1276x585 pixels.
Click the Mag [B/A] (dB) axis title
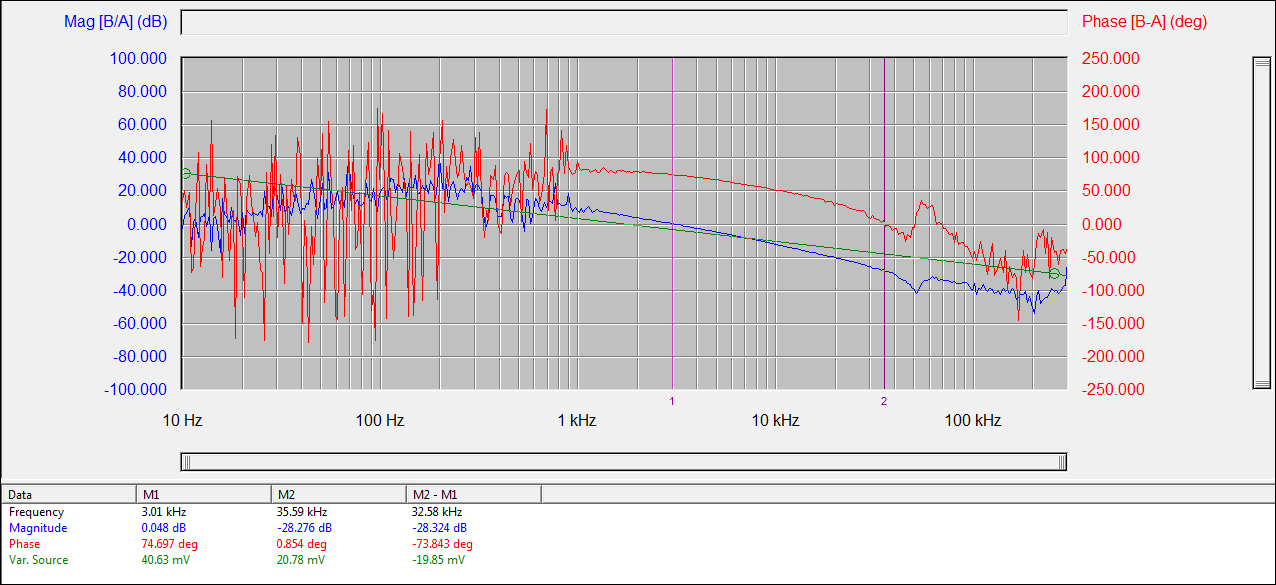pos(116,21)
